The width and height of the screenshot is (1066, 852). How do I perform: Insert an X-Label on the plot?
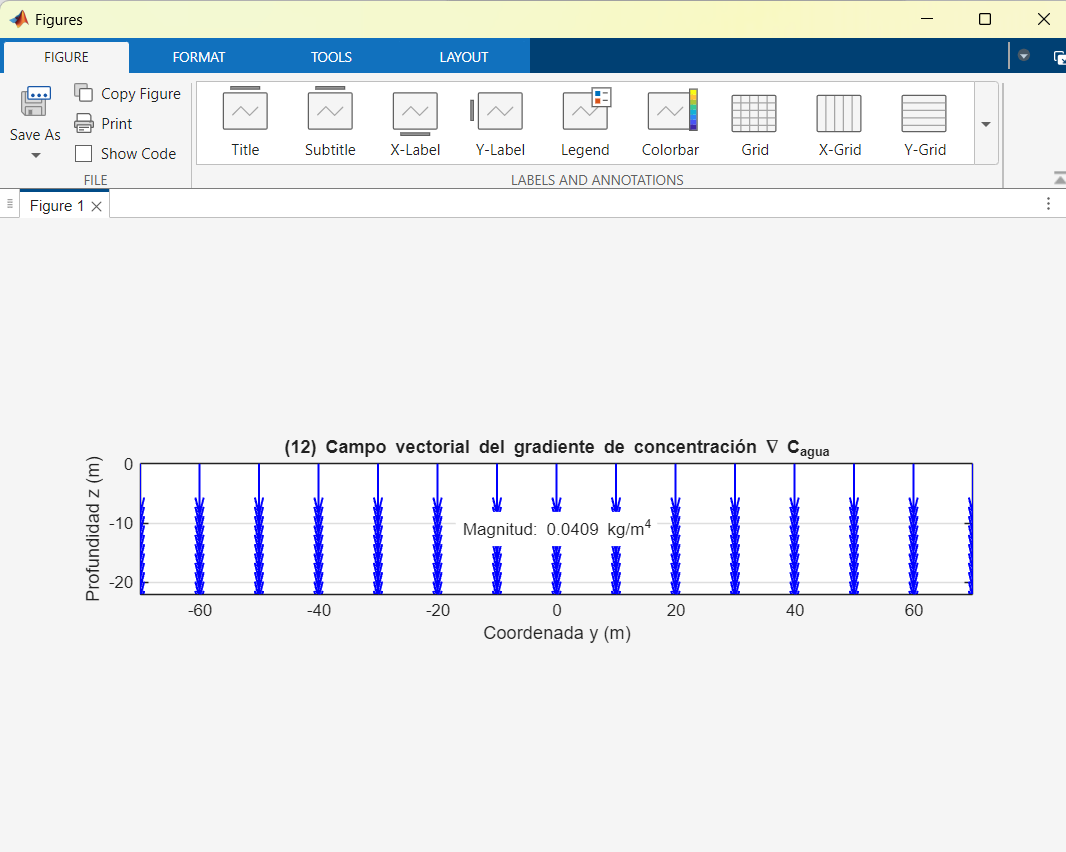point(415,112)
